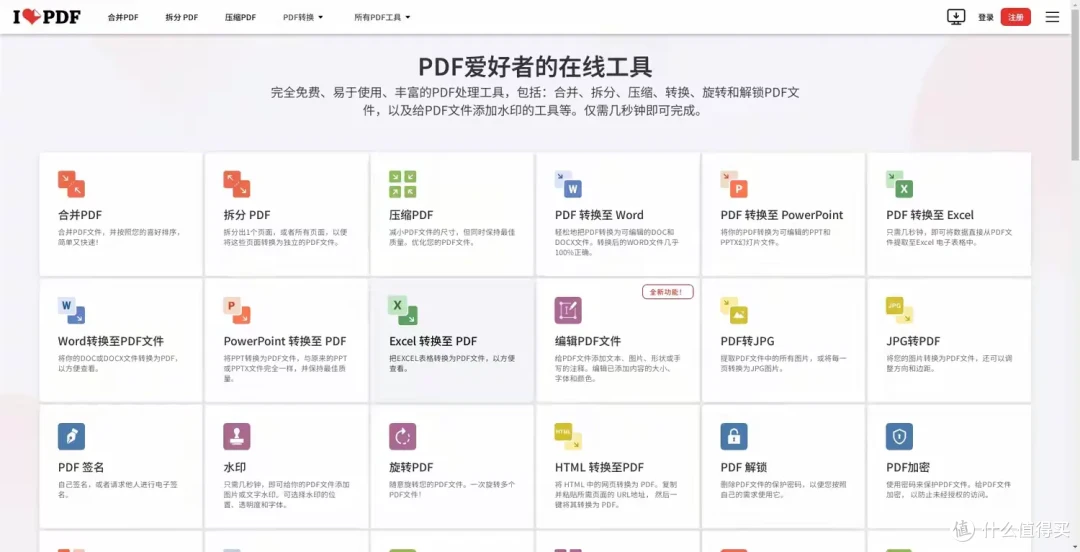
Task: Click the 旋转PDF description text
Action: coord(452,489)
